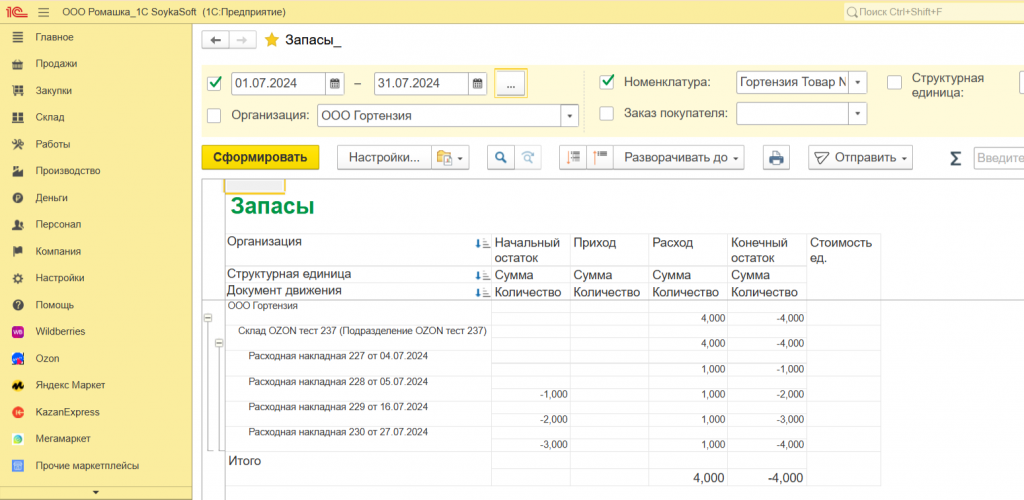This screenshot has height=500, width=1024.
Task: Click the back navigation arrow
Action: [215, 40]
